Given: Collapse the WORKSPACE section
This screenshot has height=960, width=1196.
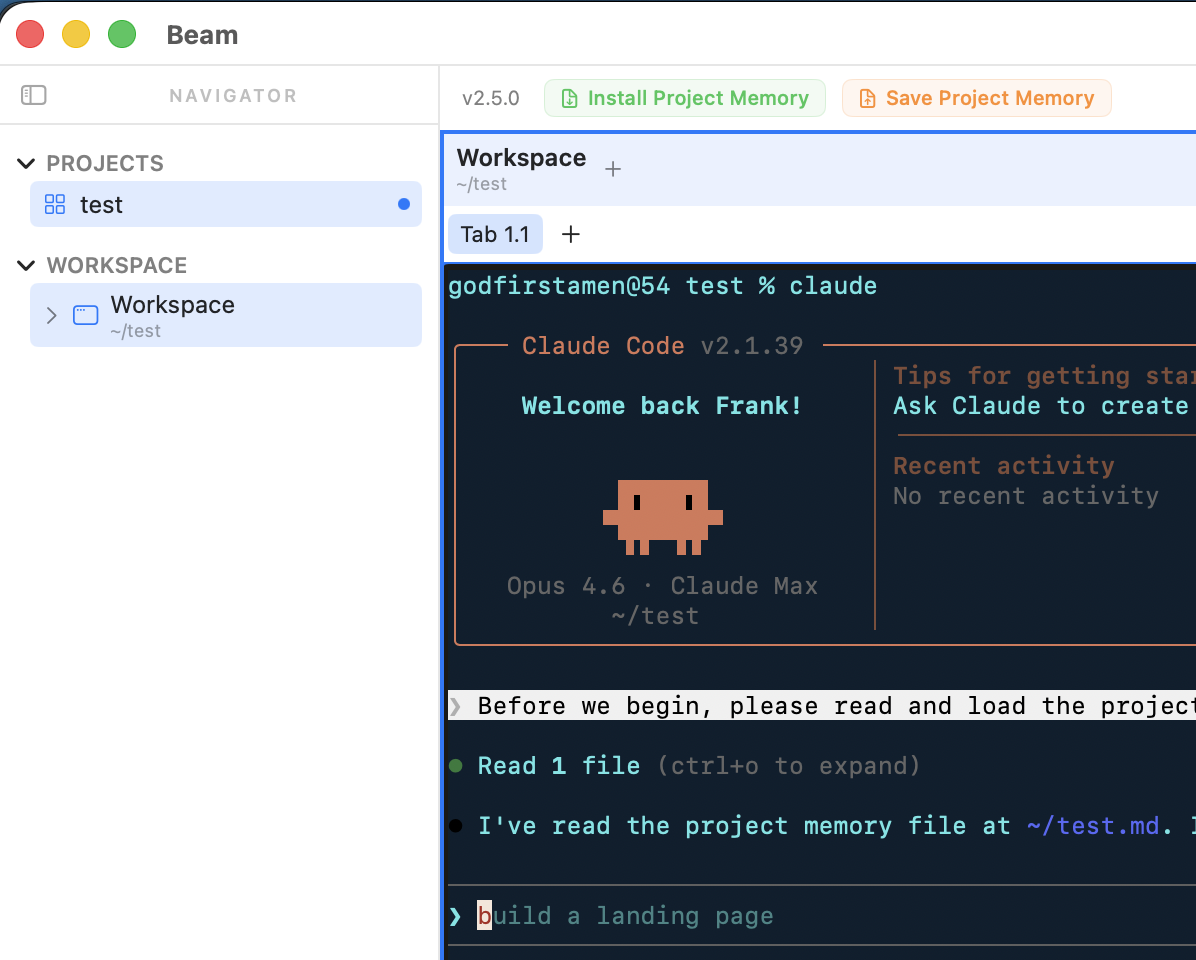Looking at the screenshot, I should (x=24, y=265).
